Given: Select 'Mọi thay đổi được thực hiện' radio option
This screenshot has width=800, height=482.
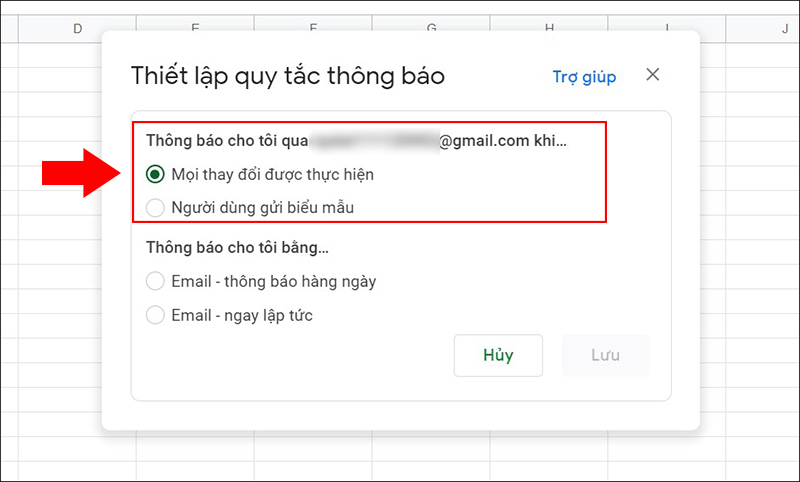Looking at the screenshot, I should click(155, 175).
